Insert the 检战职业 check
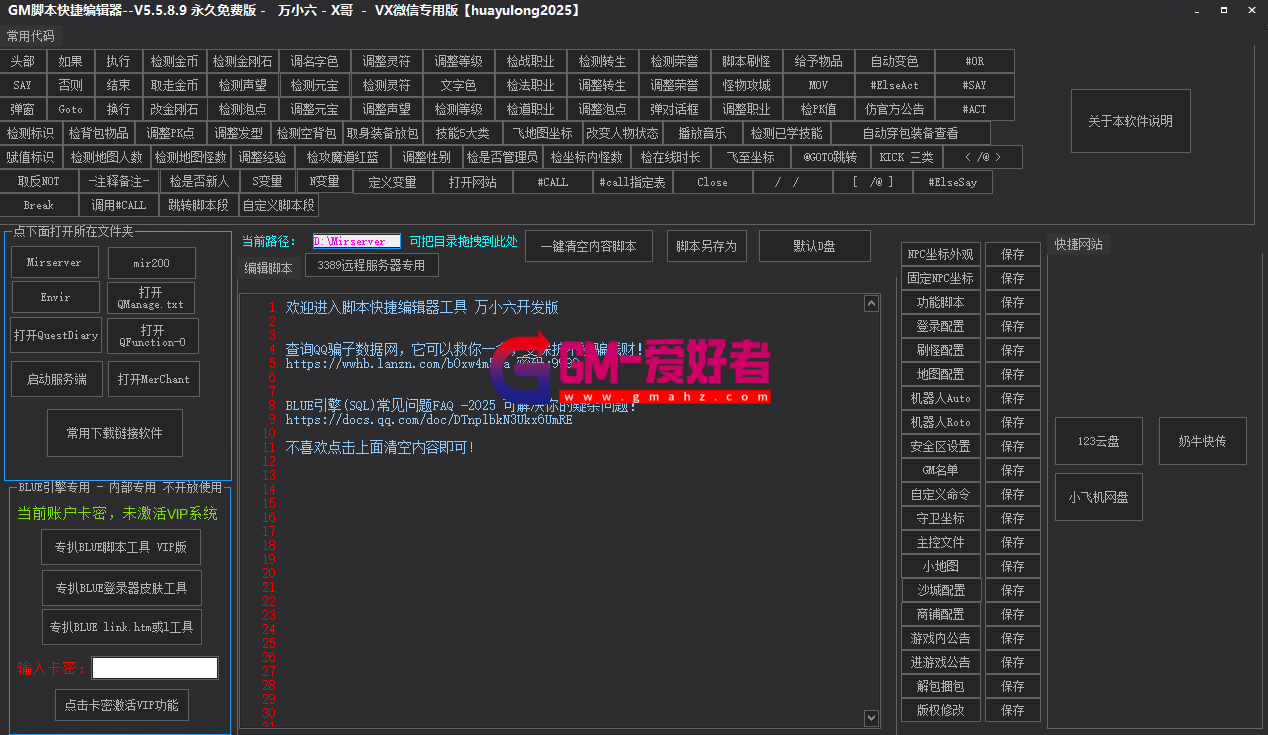 pyautogui.click(x=530, y=61)
